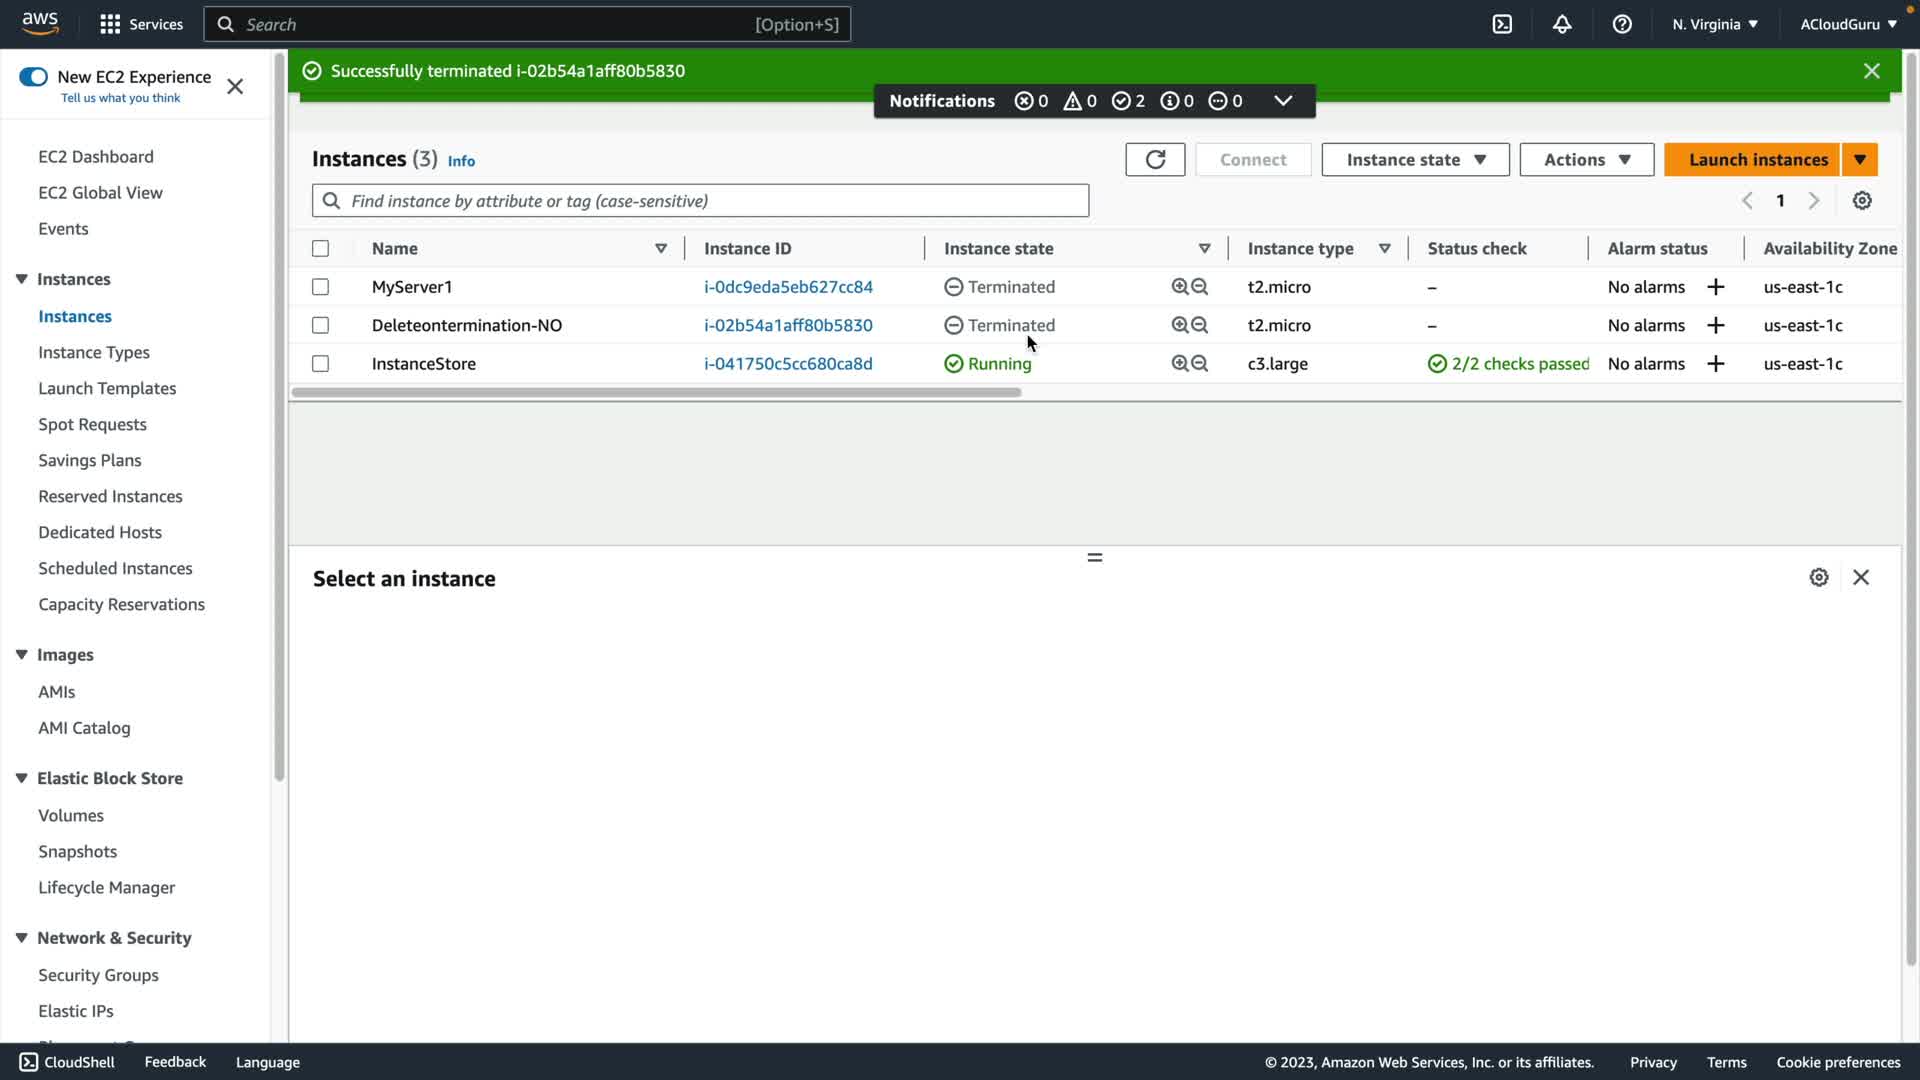Check the InstanceStore row checkbox

[x=320, y=364]
